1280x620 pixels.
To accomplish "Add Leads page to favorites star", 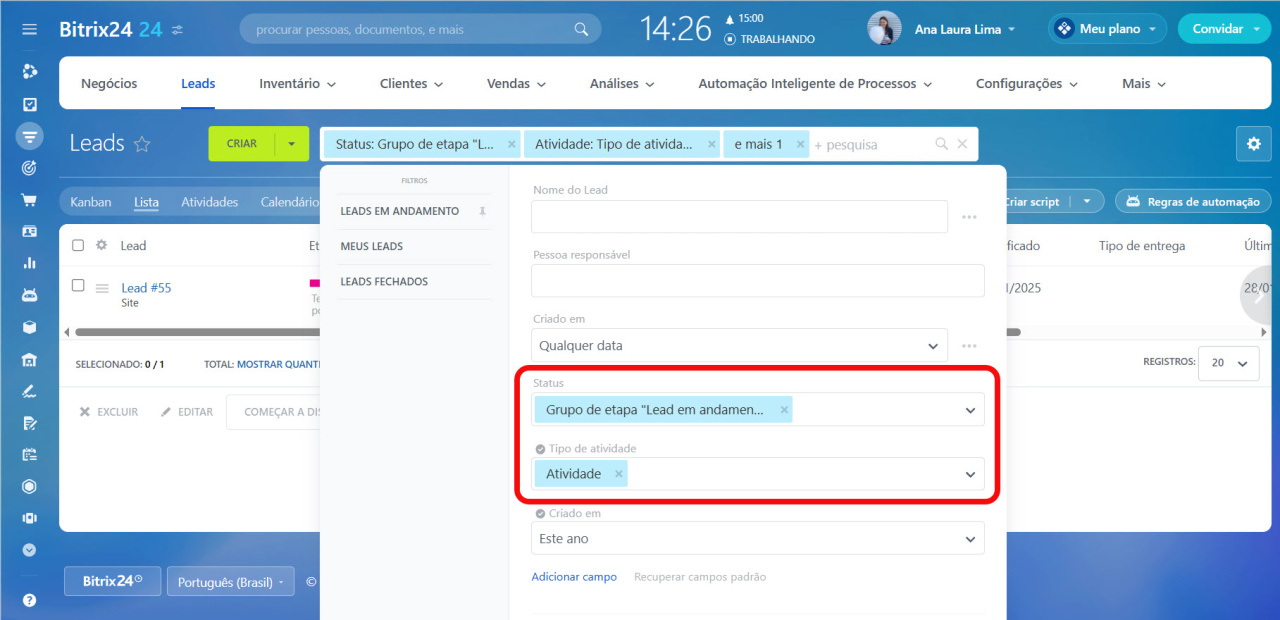I will [x=142, y=144].
